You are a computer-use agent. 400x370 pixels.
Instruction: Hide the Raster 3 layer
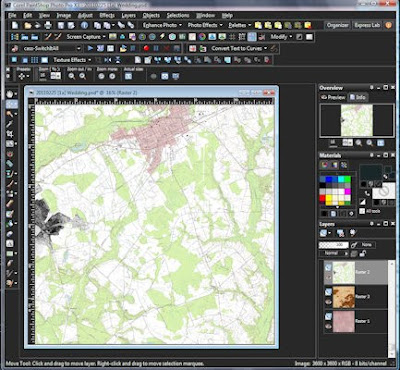(328, 302)
